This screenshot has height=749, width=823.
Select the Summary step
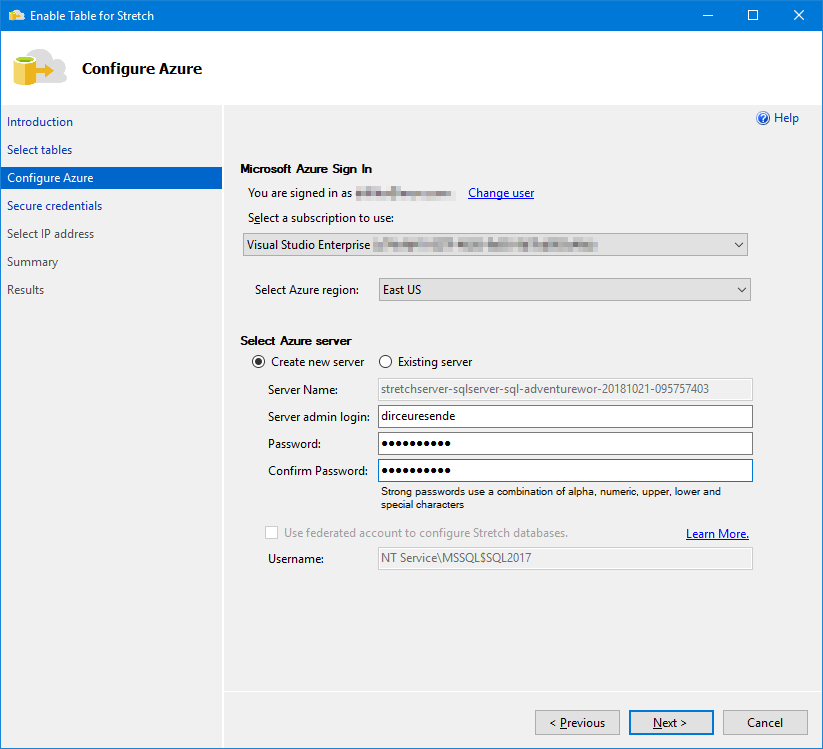tap(33, 262)
